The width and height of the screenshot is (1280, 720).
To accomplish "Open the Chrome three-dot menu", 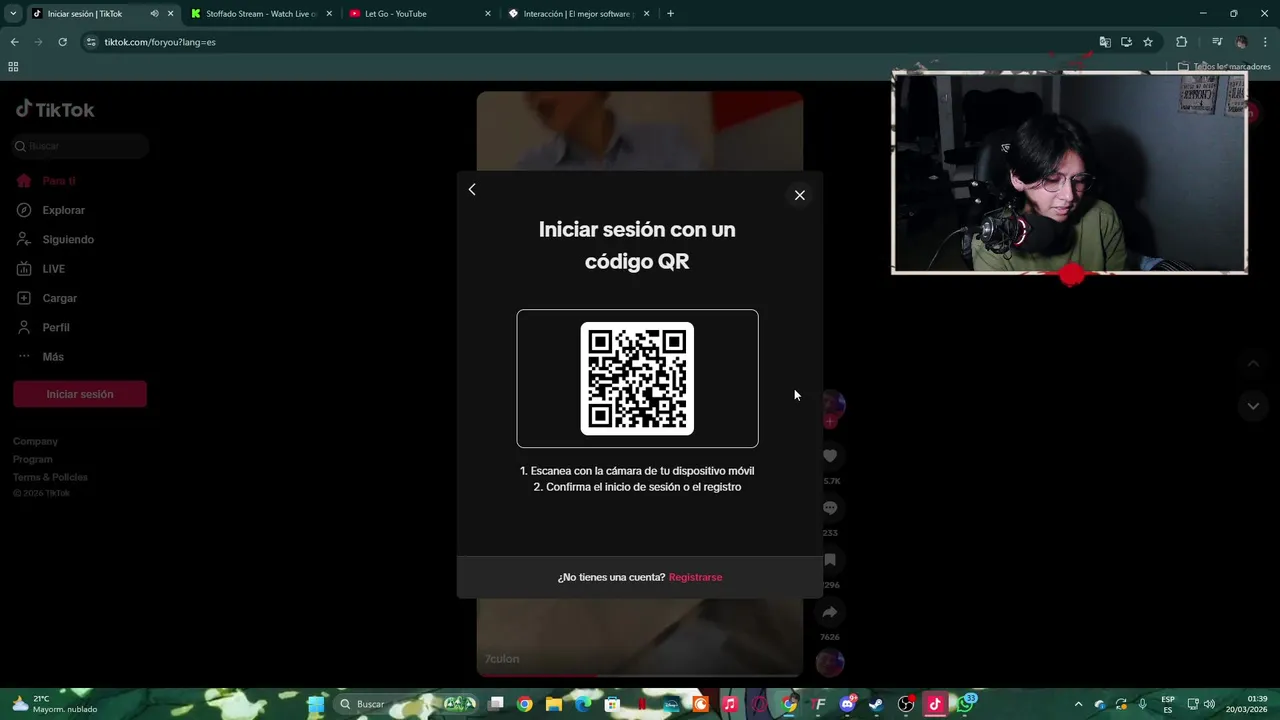I will click(x=1266, y=42).
